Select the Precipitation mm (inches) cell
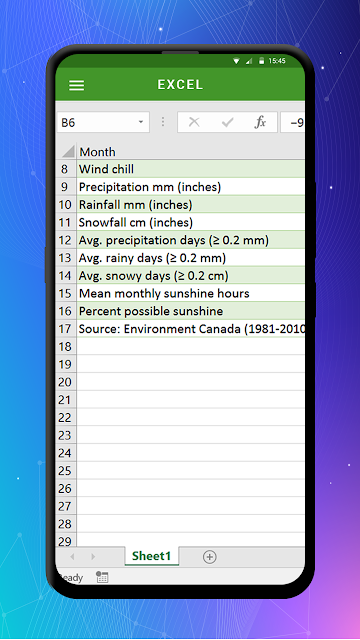 (x=191, y=187)
